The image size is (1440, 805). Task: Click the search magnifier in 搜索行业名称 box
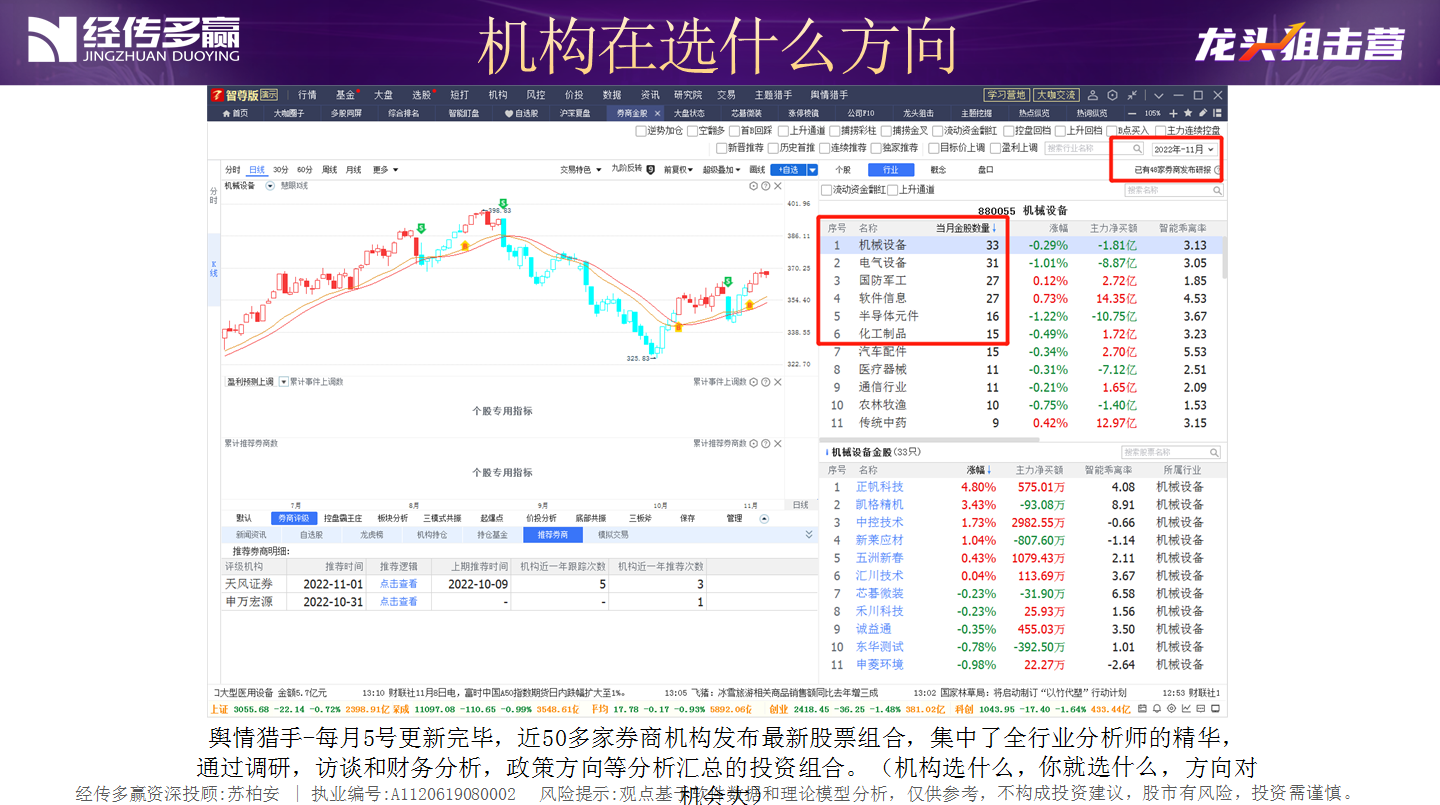pos(1137,148)
